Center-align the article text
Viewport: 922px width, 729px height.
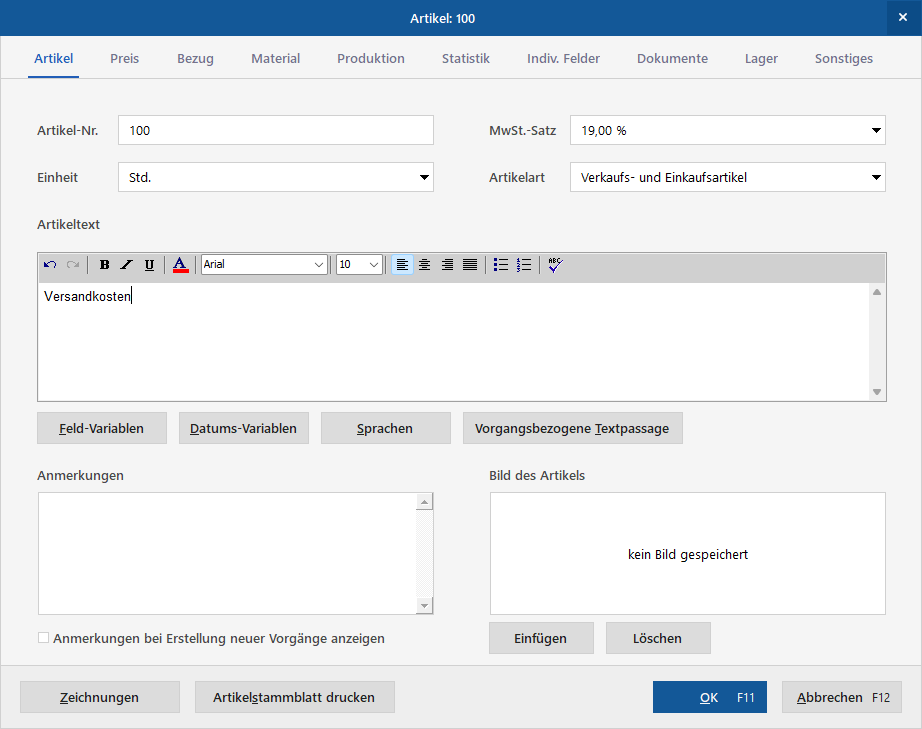(x=425, y=265)
